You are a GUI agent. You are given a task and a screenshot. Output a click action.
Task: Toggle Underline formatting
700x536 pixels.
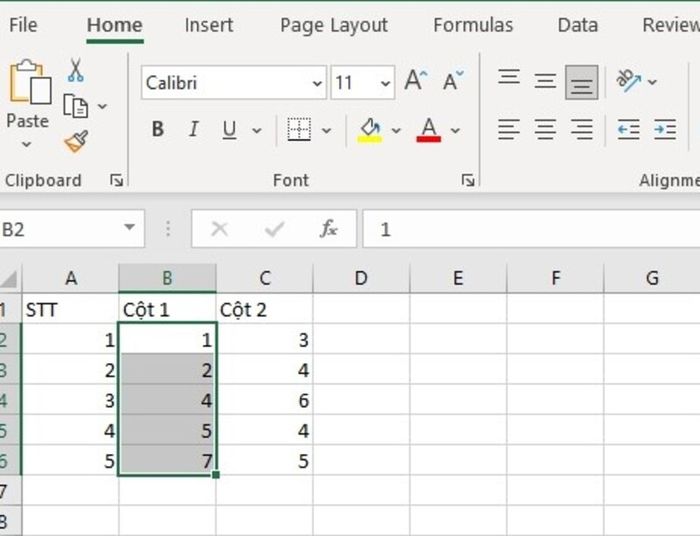coord(229,130)
